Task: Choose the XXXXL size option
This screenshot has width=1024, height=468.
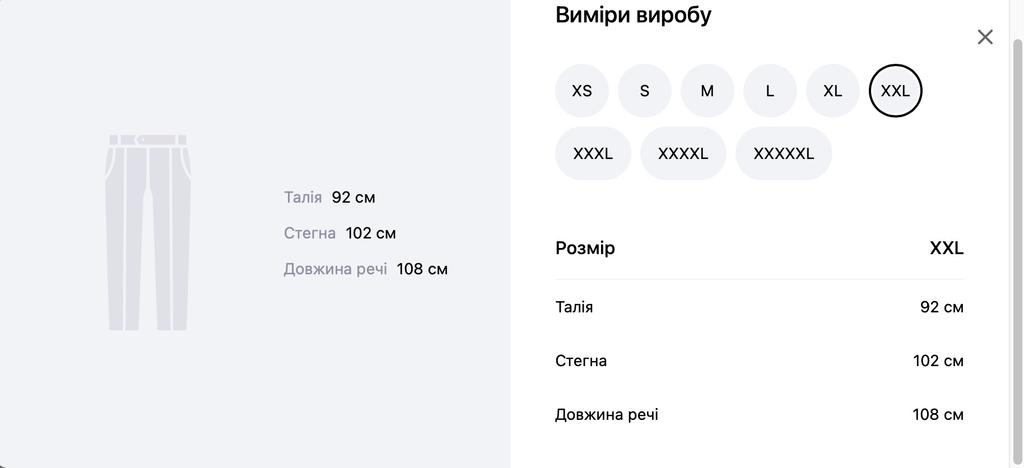Action: (683, 154)
